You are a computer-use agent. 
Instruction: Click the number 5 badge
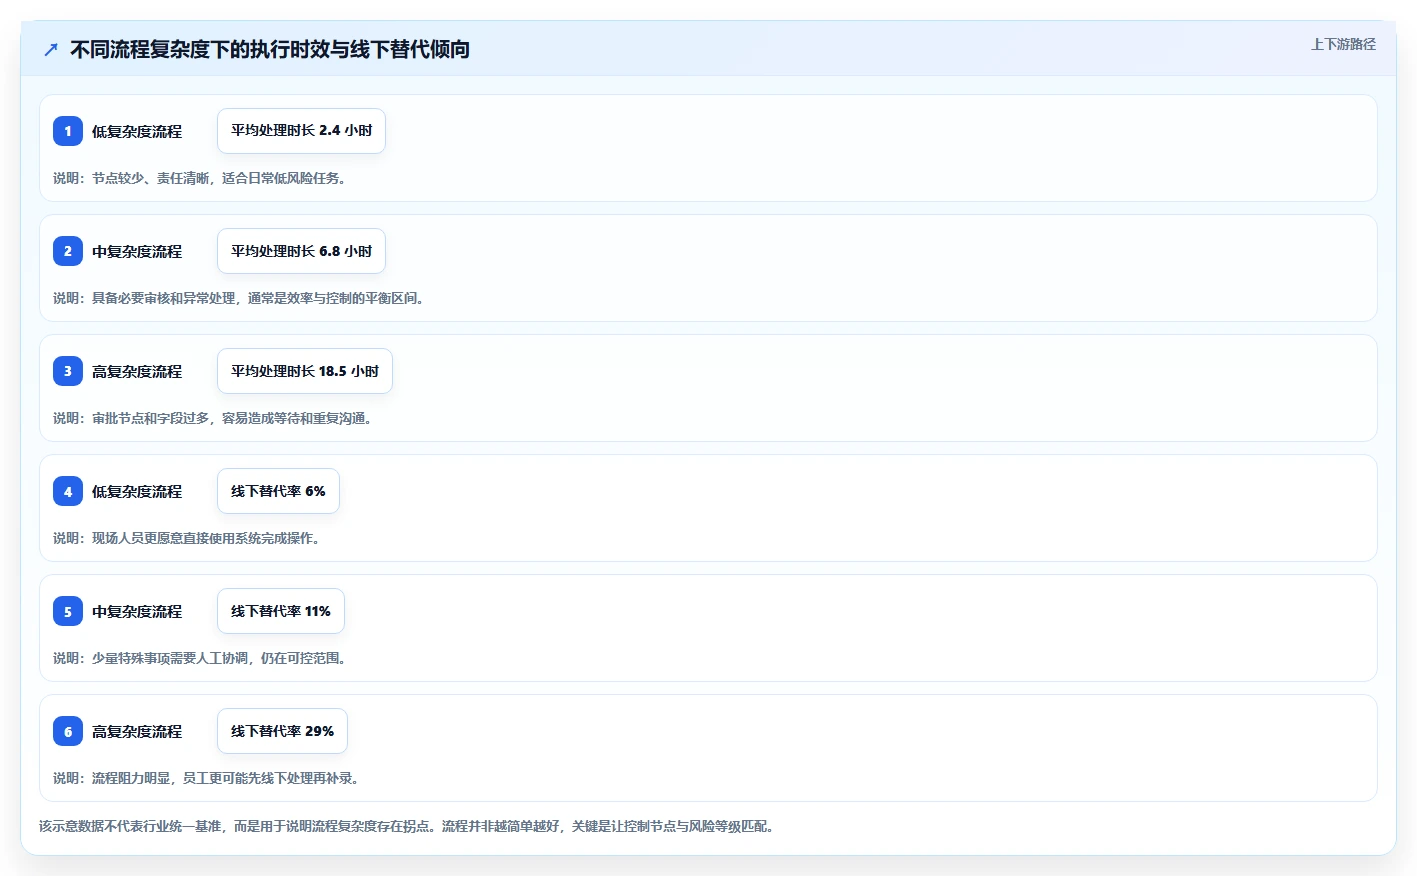tap(68, 611)
